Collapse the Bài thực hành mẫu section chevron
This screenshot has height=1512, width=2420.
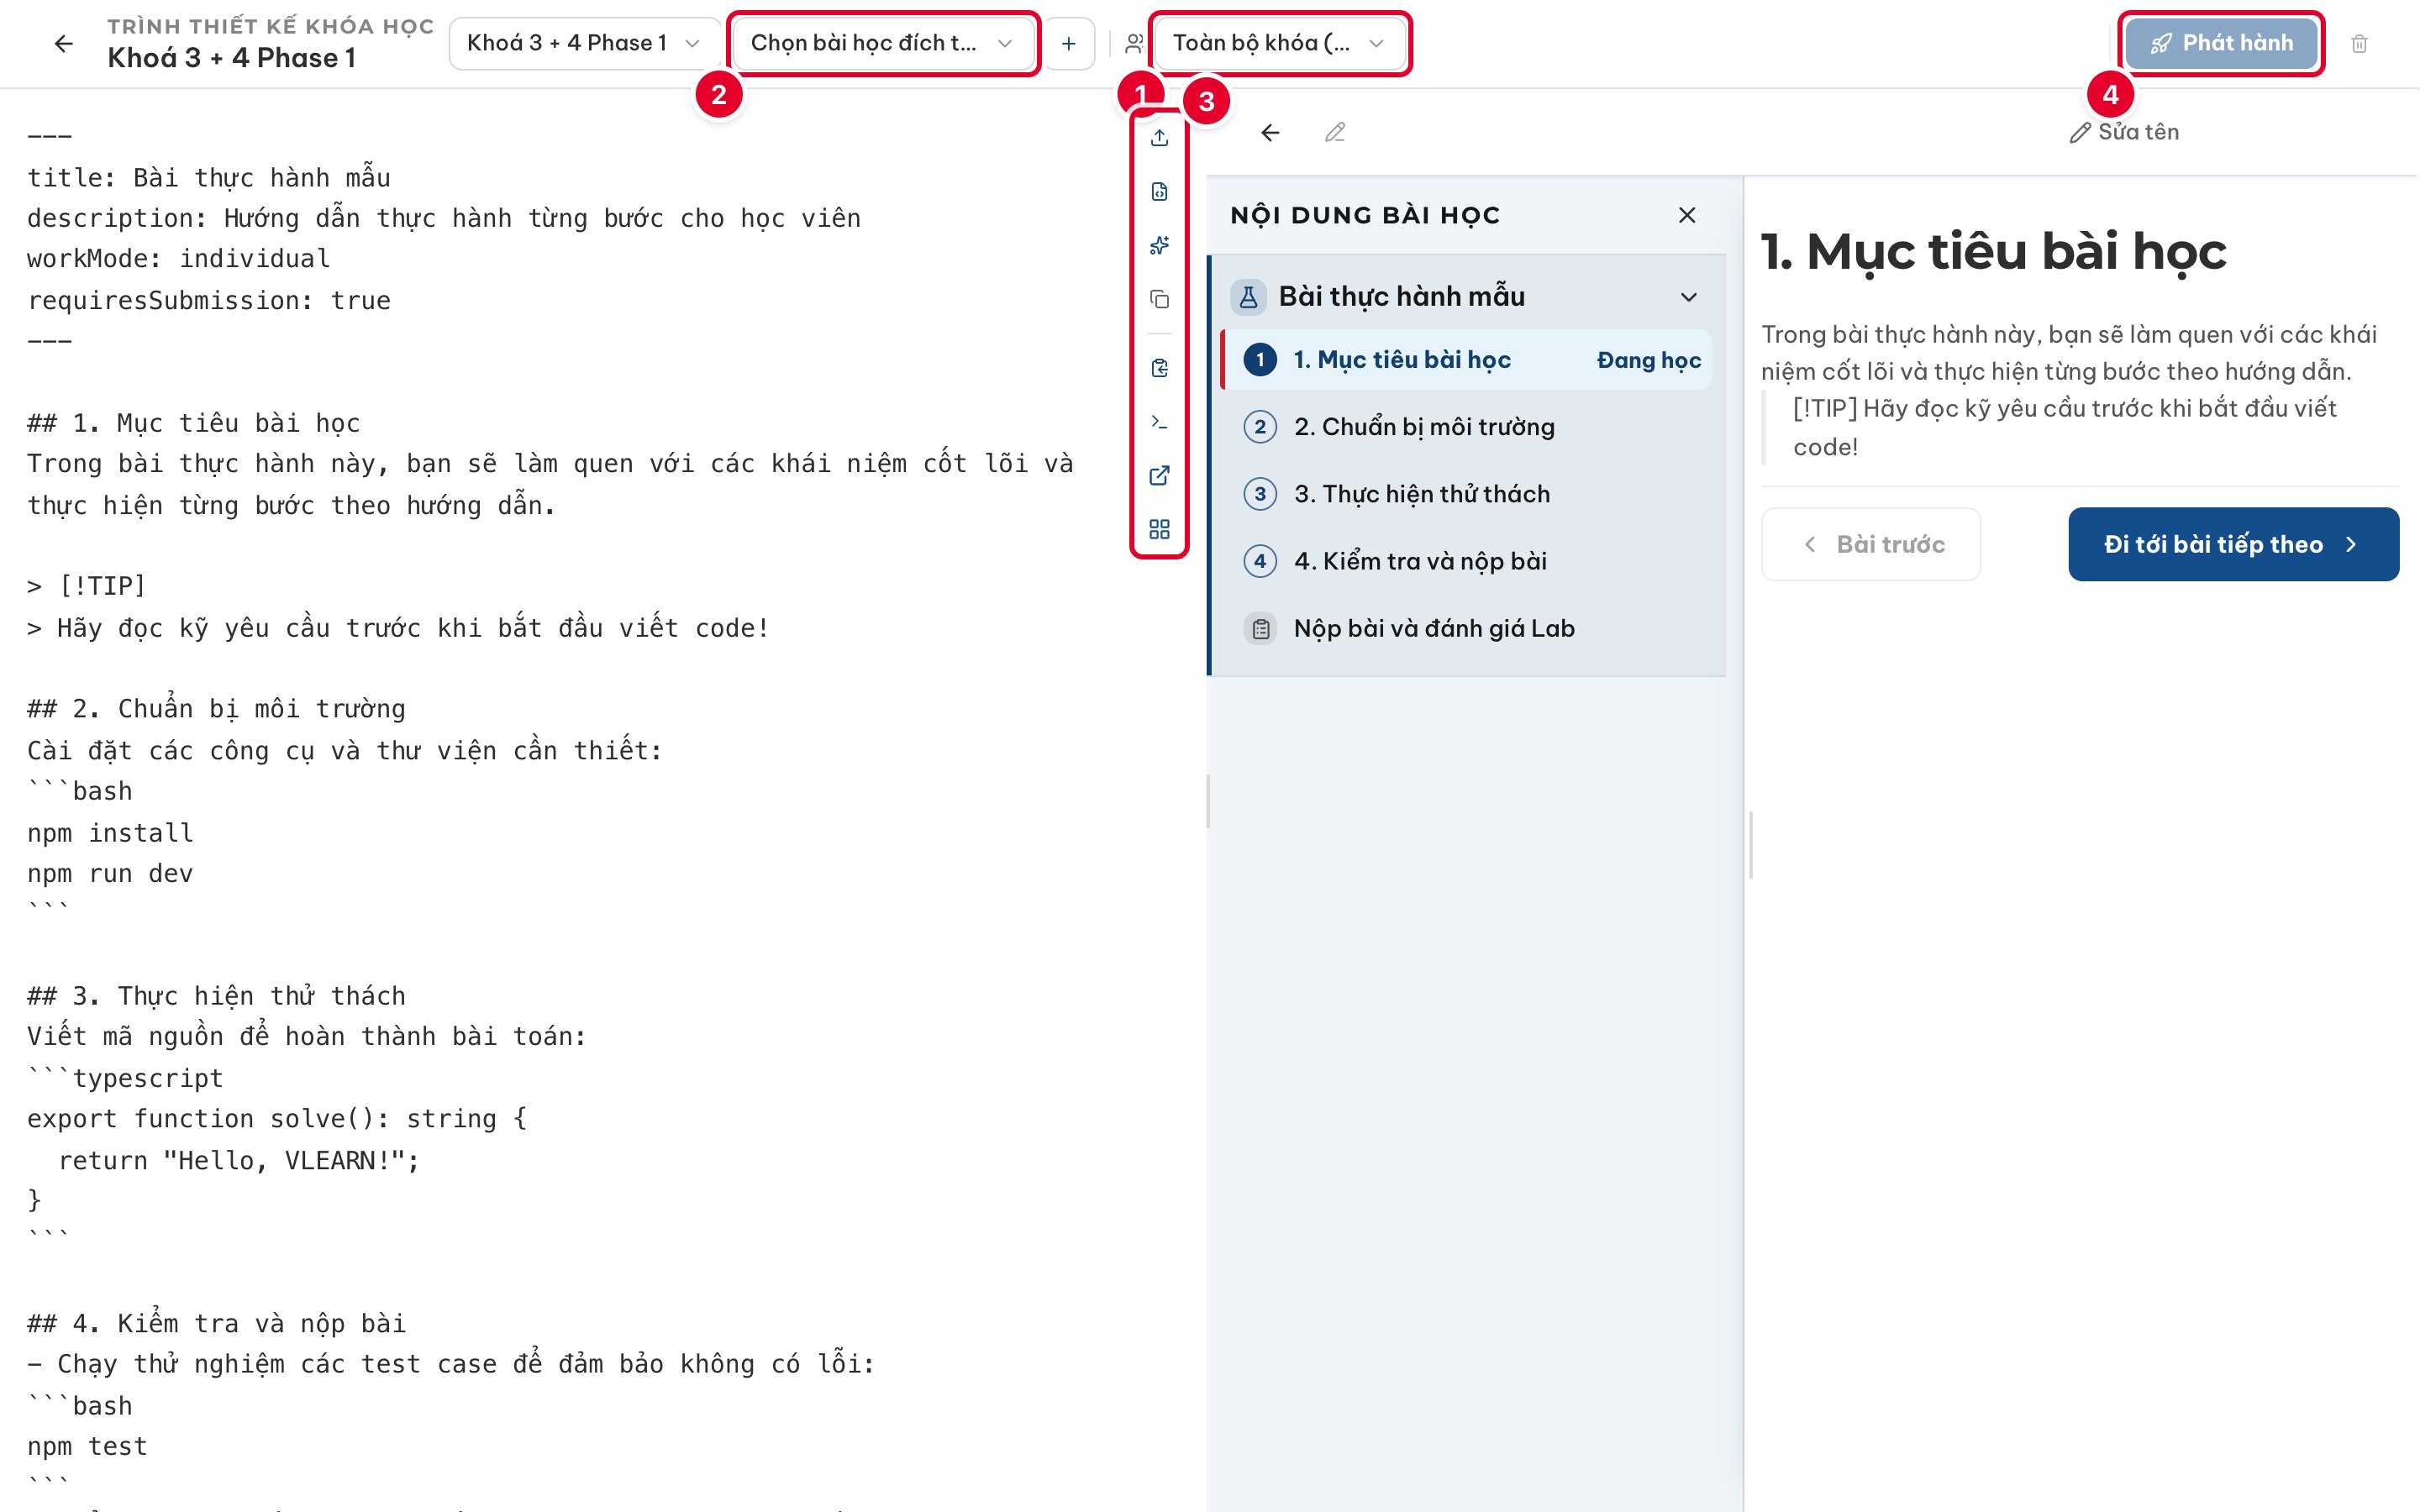(1689, 297)
